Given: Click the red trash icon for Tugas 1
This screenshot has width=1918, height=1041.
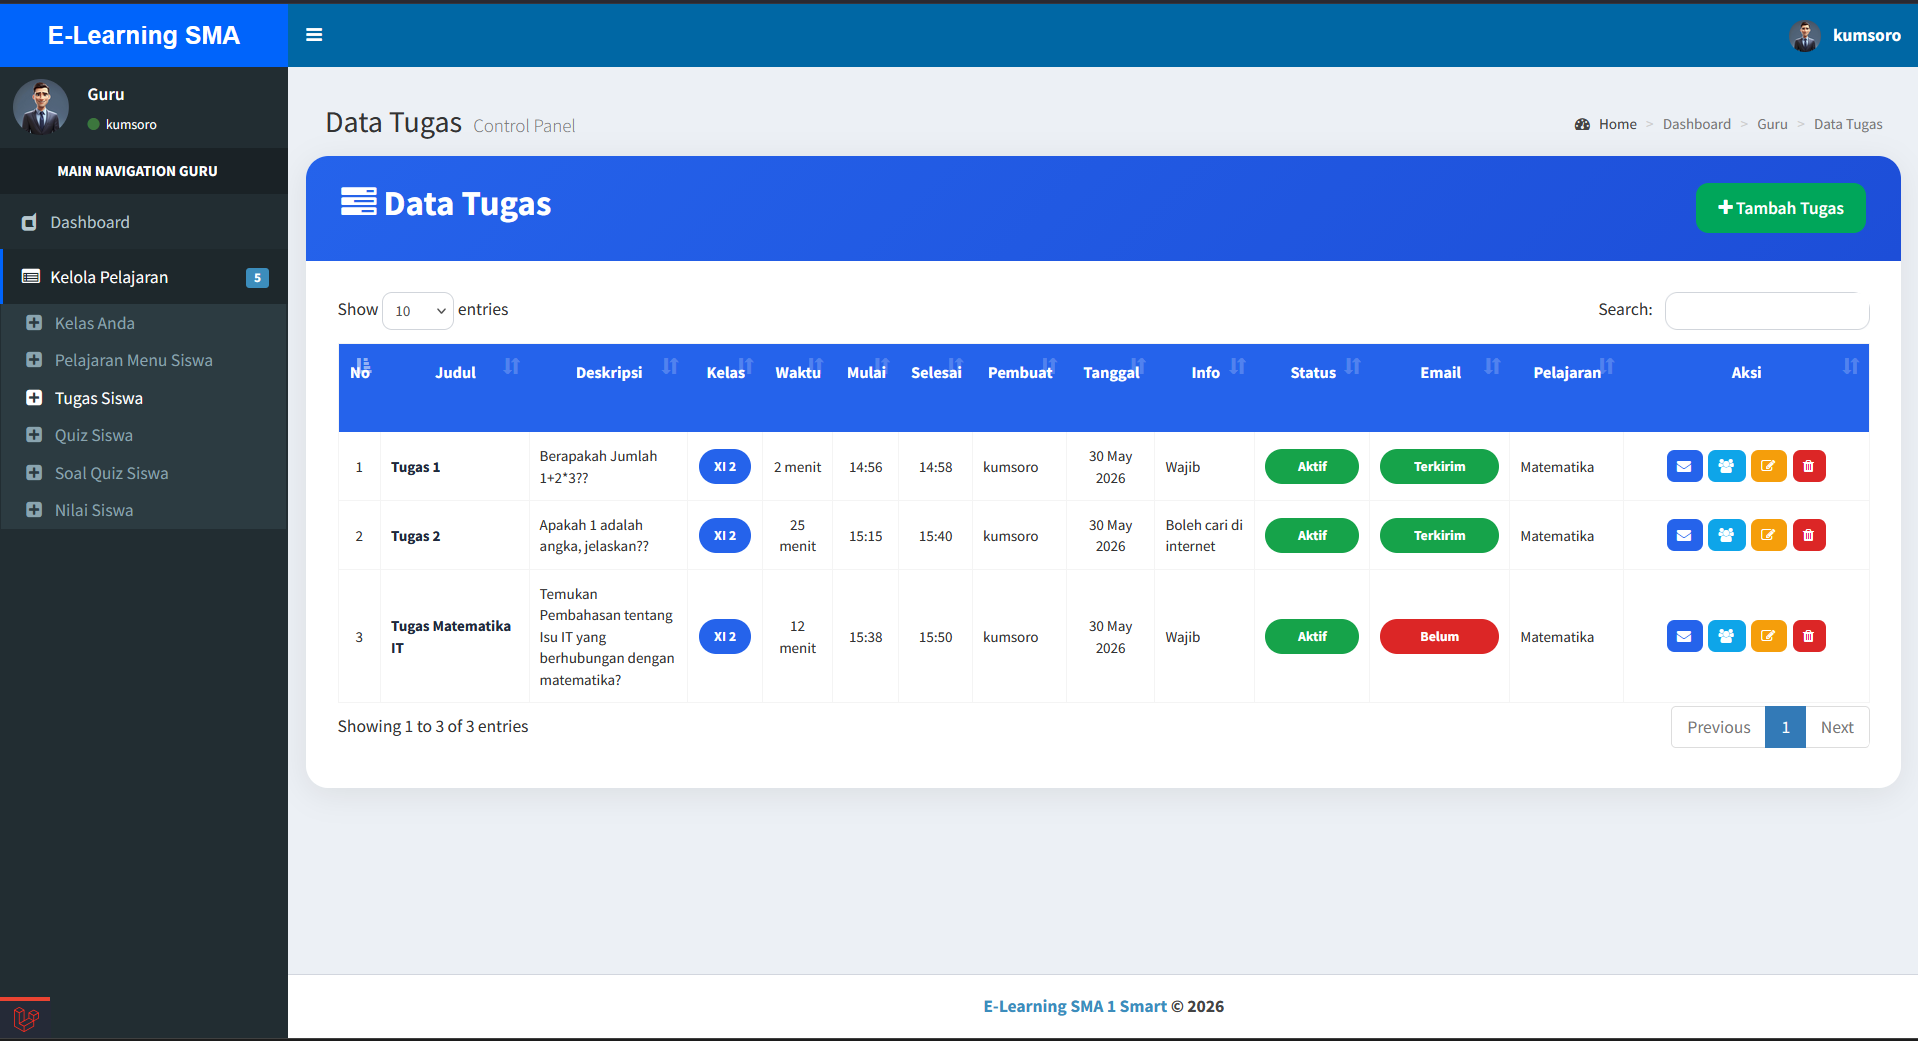Looking at the screenshot, I should click(x=1808, y=466).
